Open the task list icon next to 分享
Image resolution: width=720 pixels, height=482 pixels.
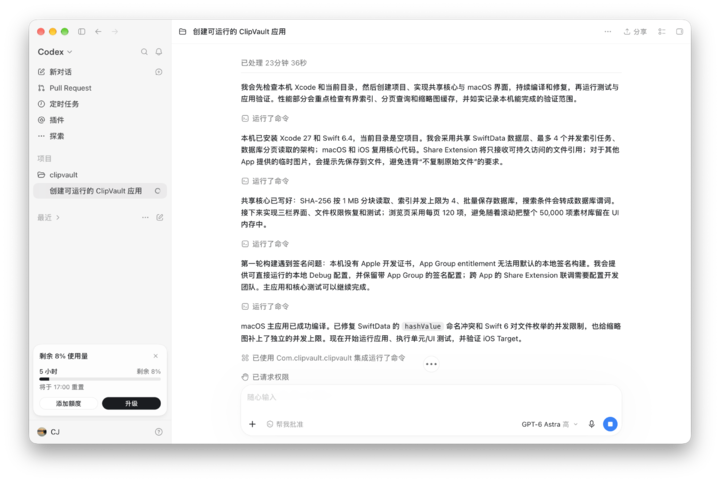[662, 32]
